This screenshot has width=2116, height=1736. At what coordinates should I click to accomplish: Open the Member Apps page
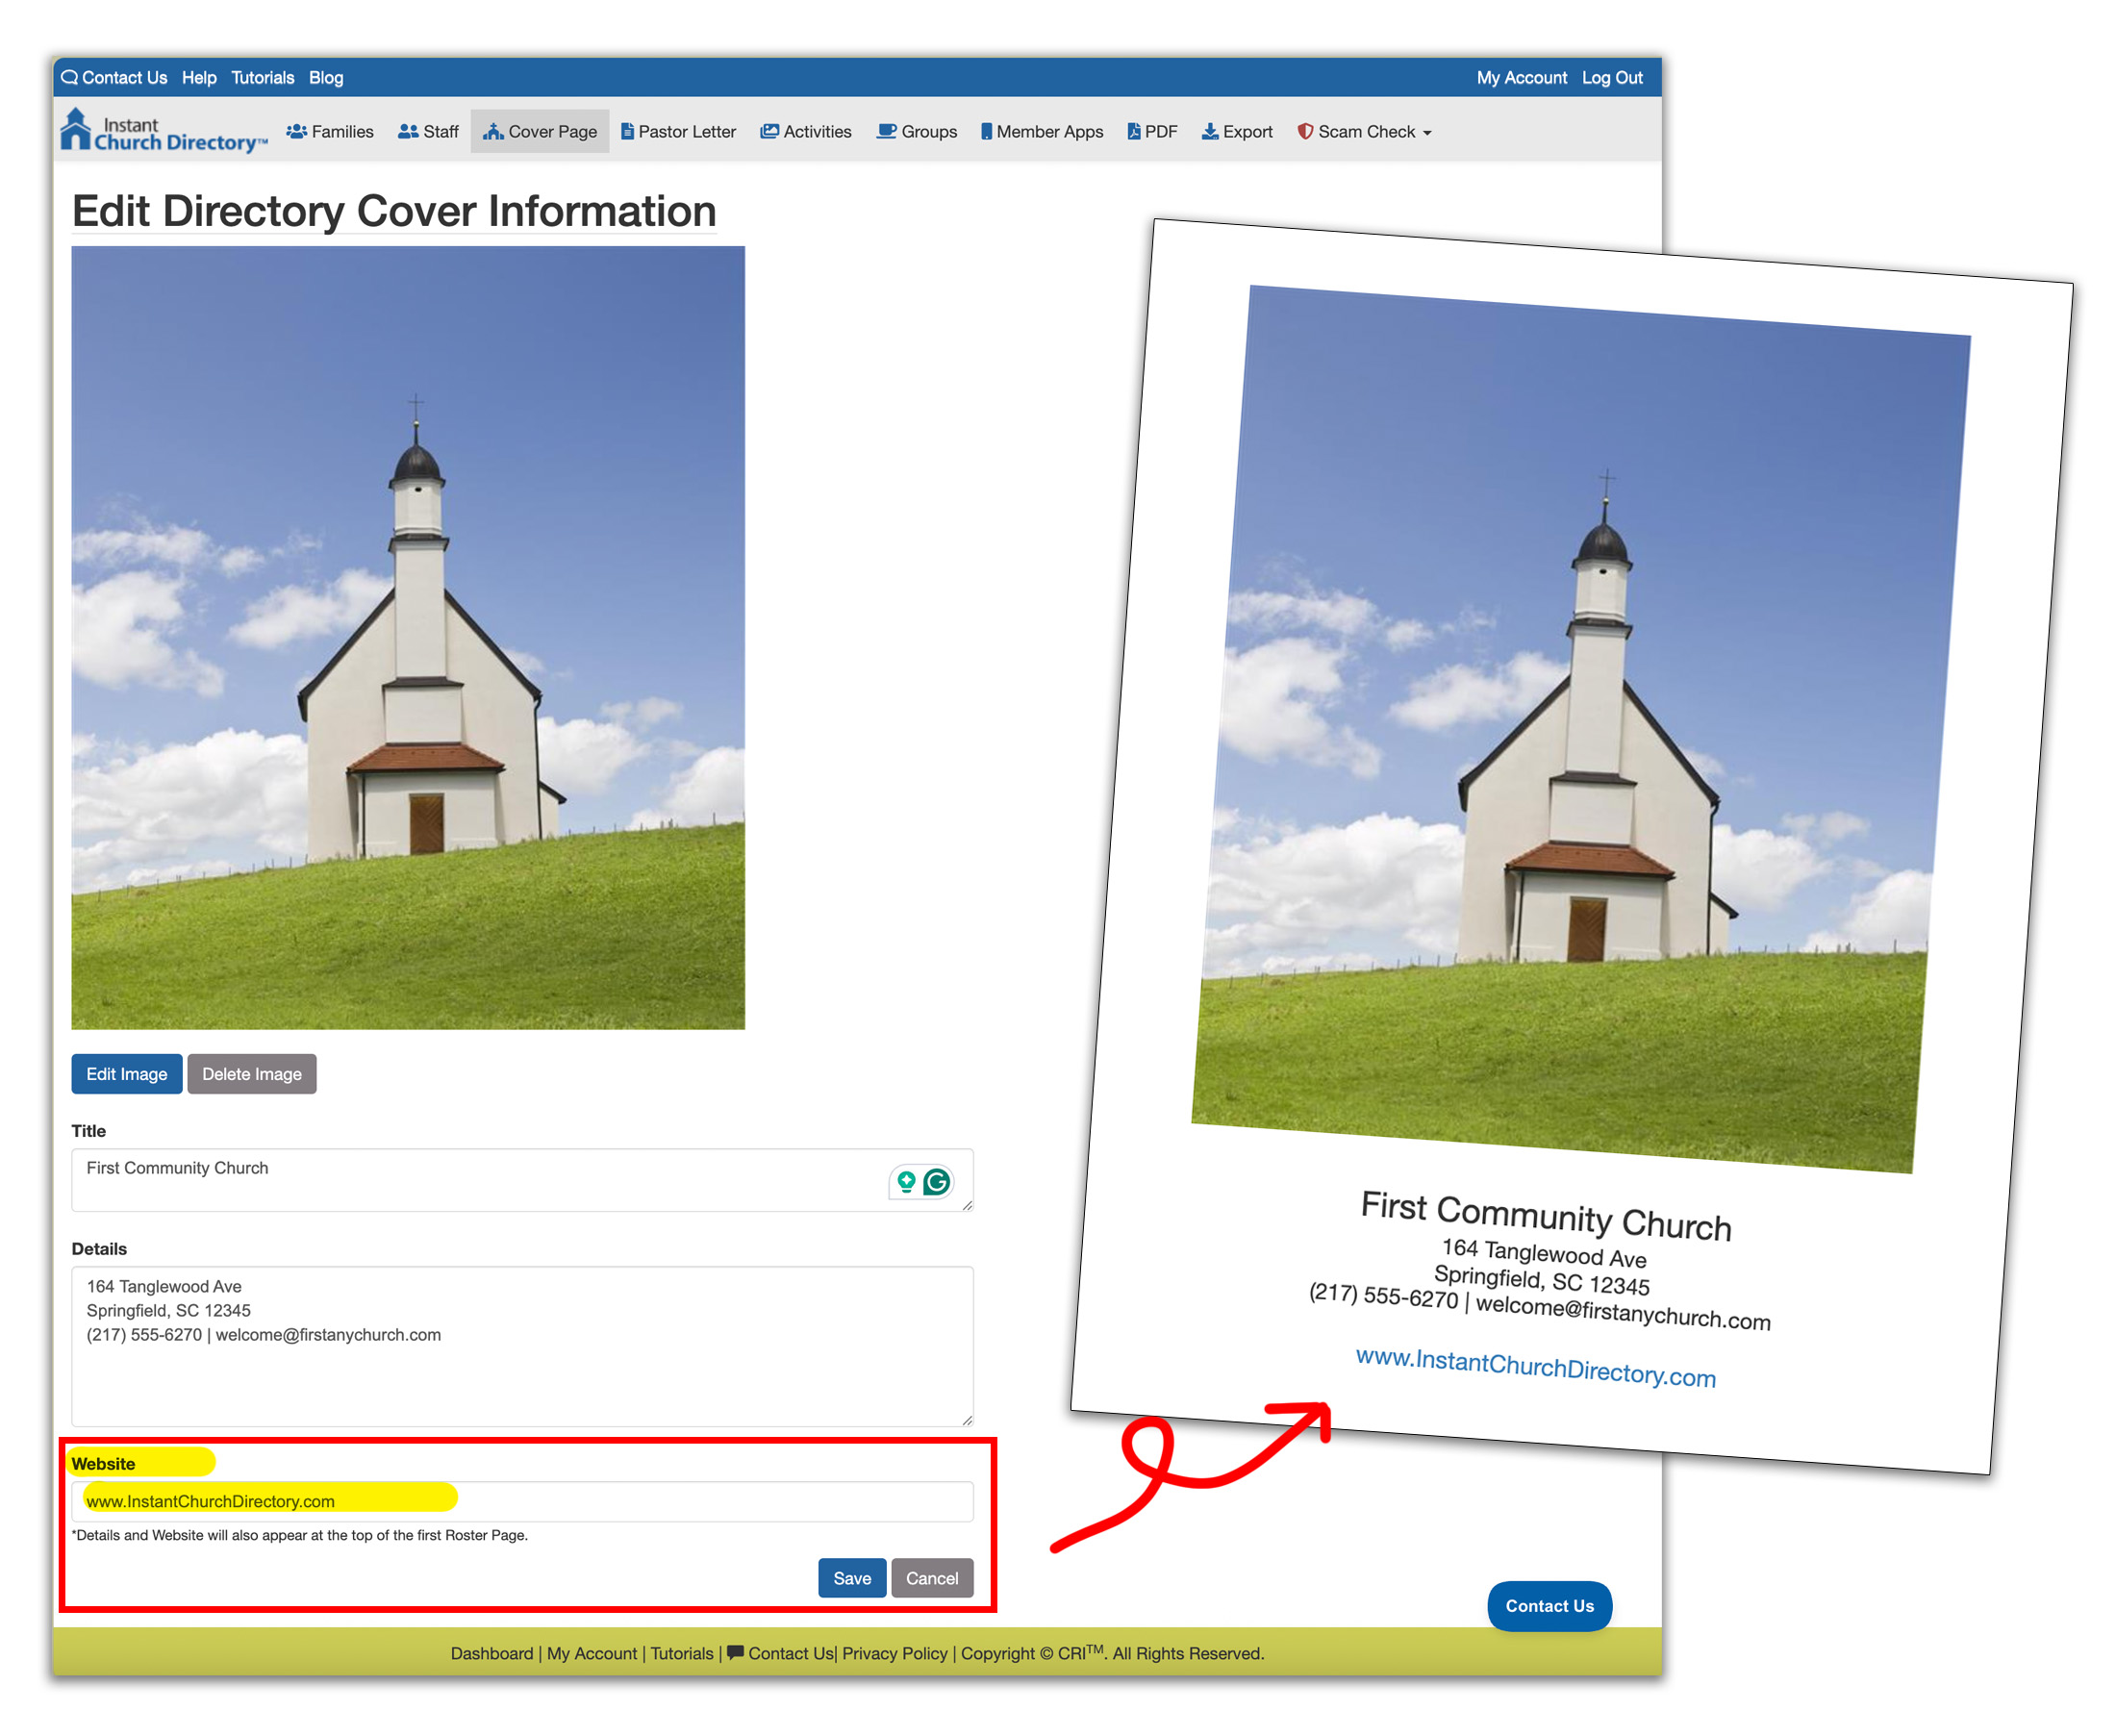1041,132
